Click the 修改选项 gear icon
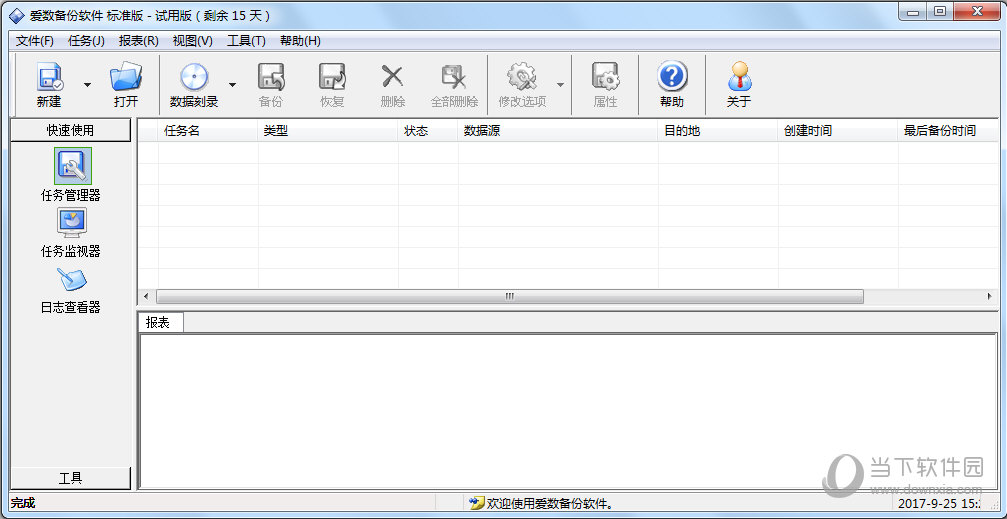The image size is (1007, 519). click(521, 77)
